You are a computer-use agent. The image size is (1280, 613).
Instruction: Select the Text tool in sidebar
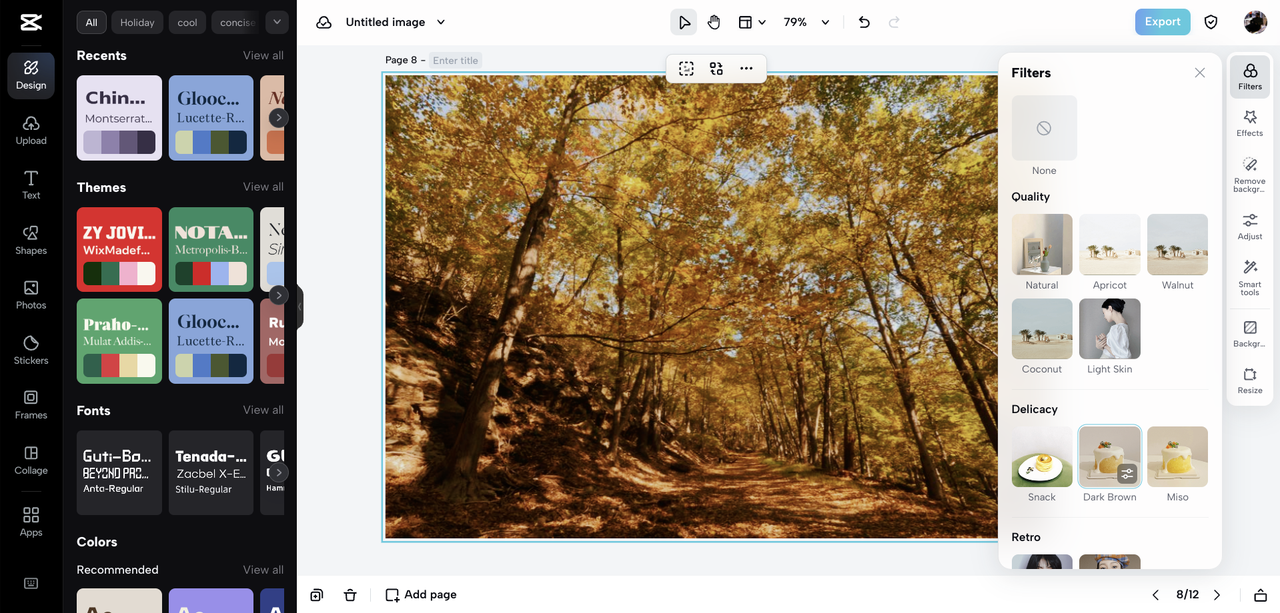click(31, 185)
